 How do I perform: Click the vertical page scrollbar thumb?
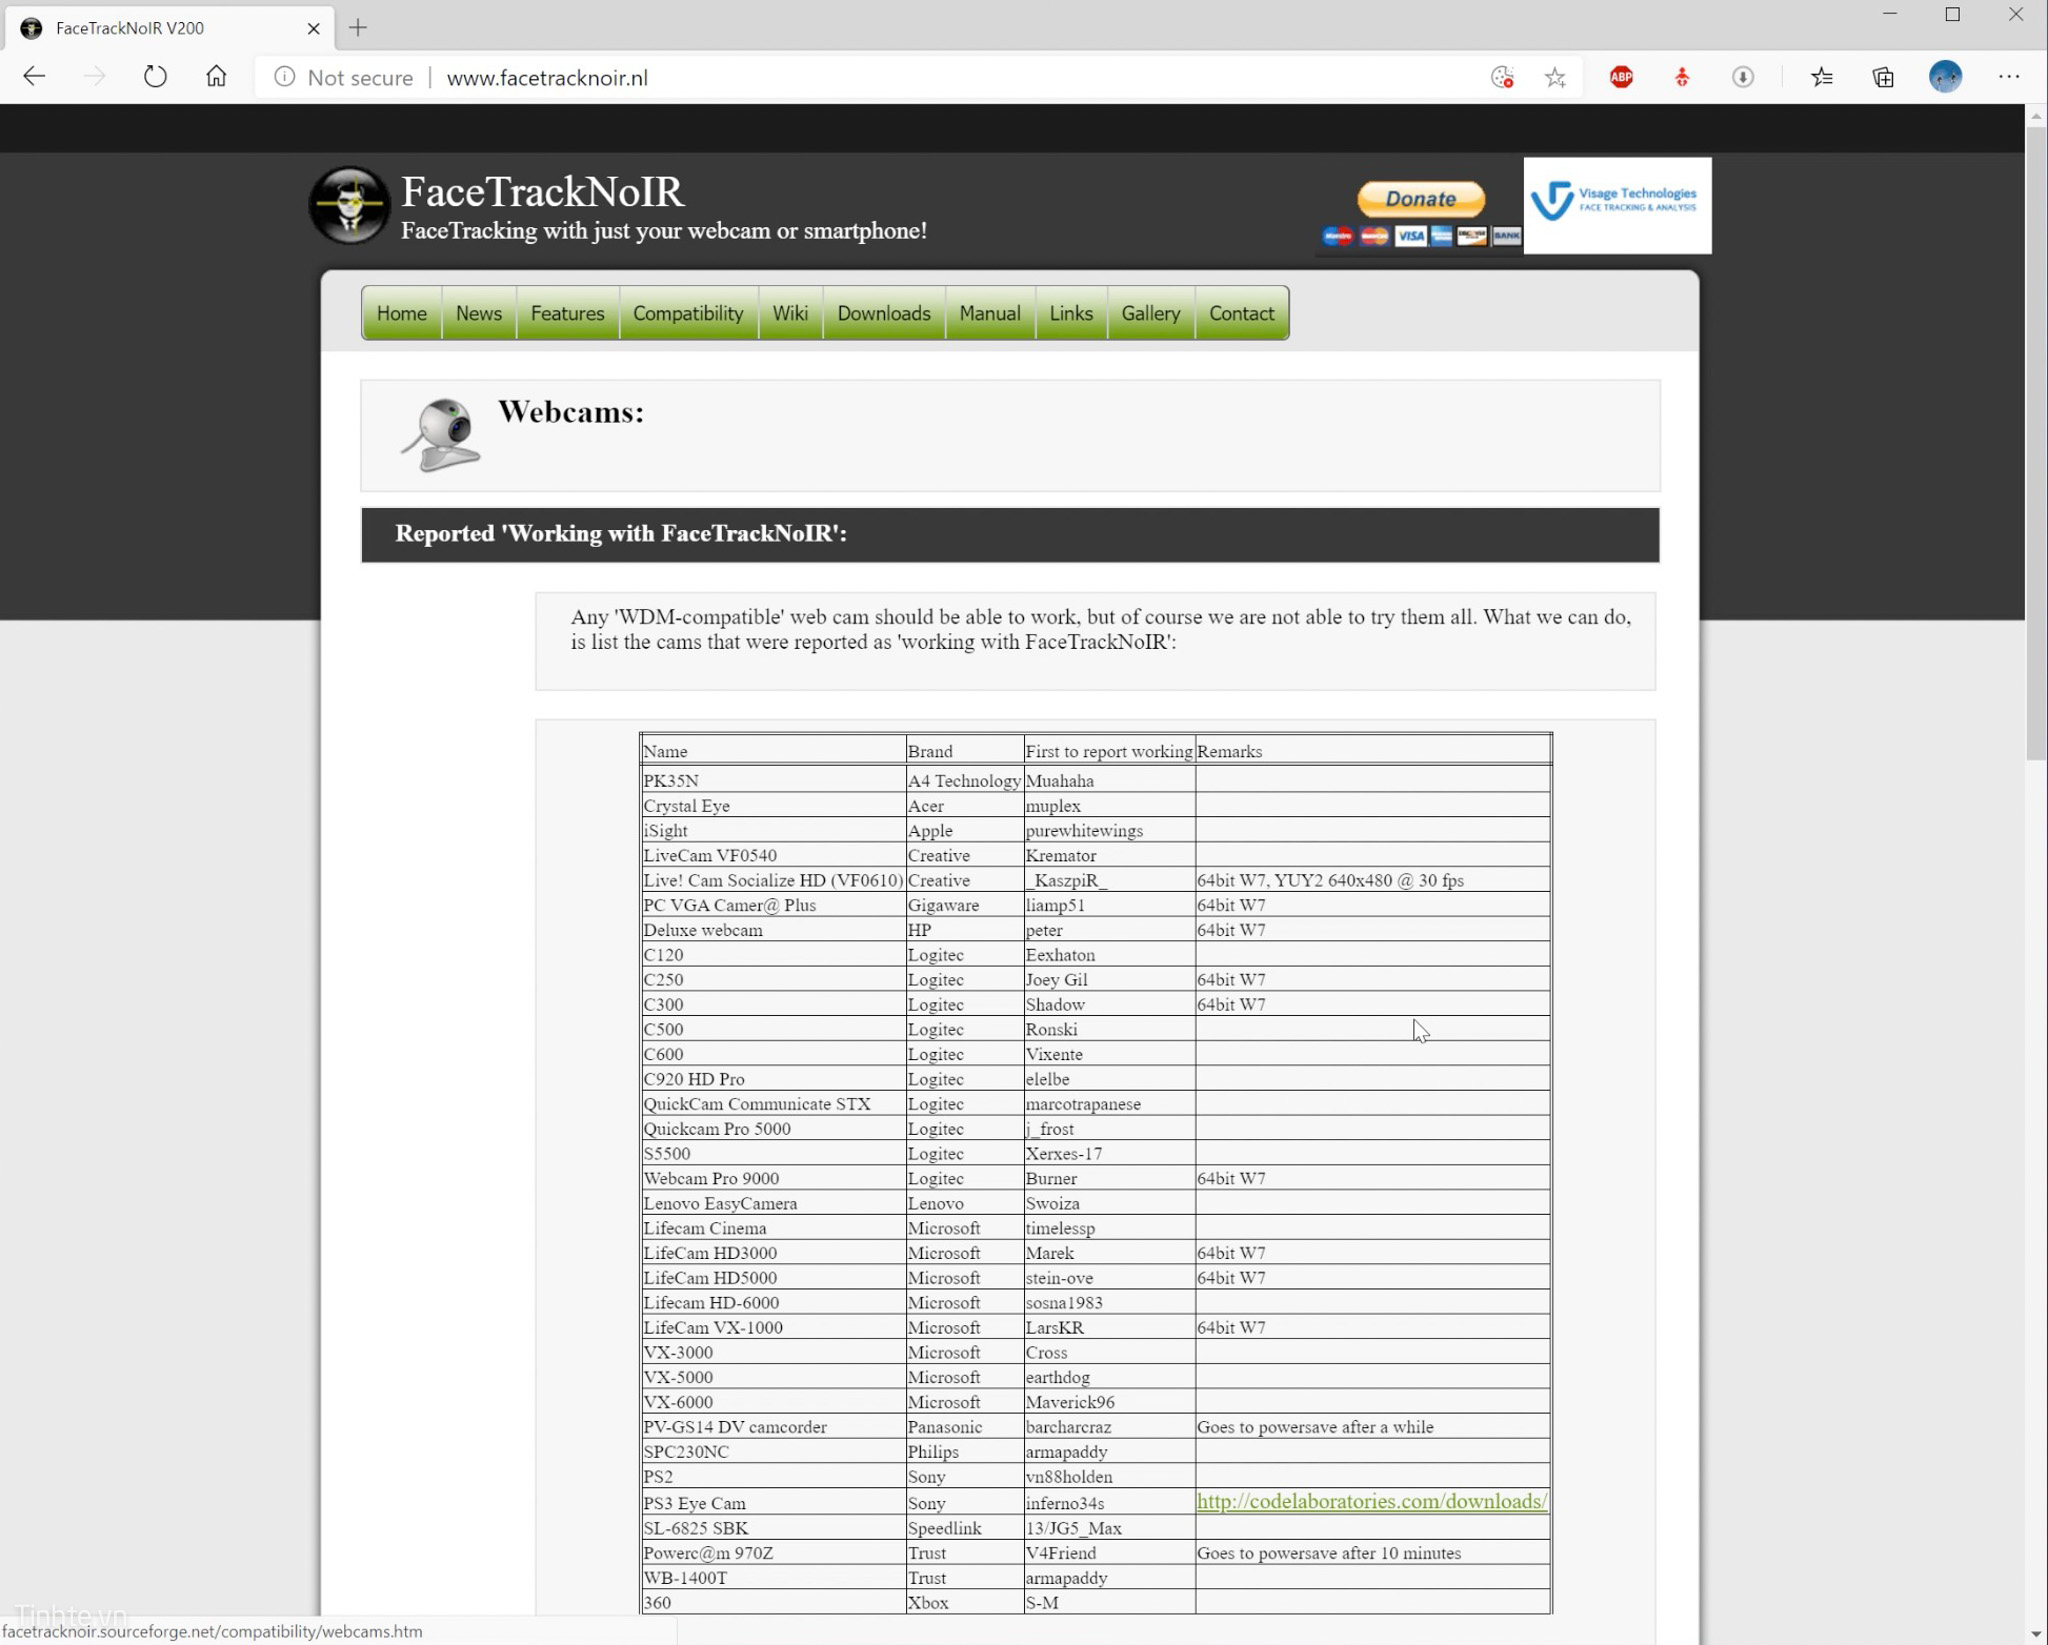[2036, 442]
